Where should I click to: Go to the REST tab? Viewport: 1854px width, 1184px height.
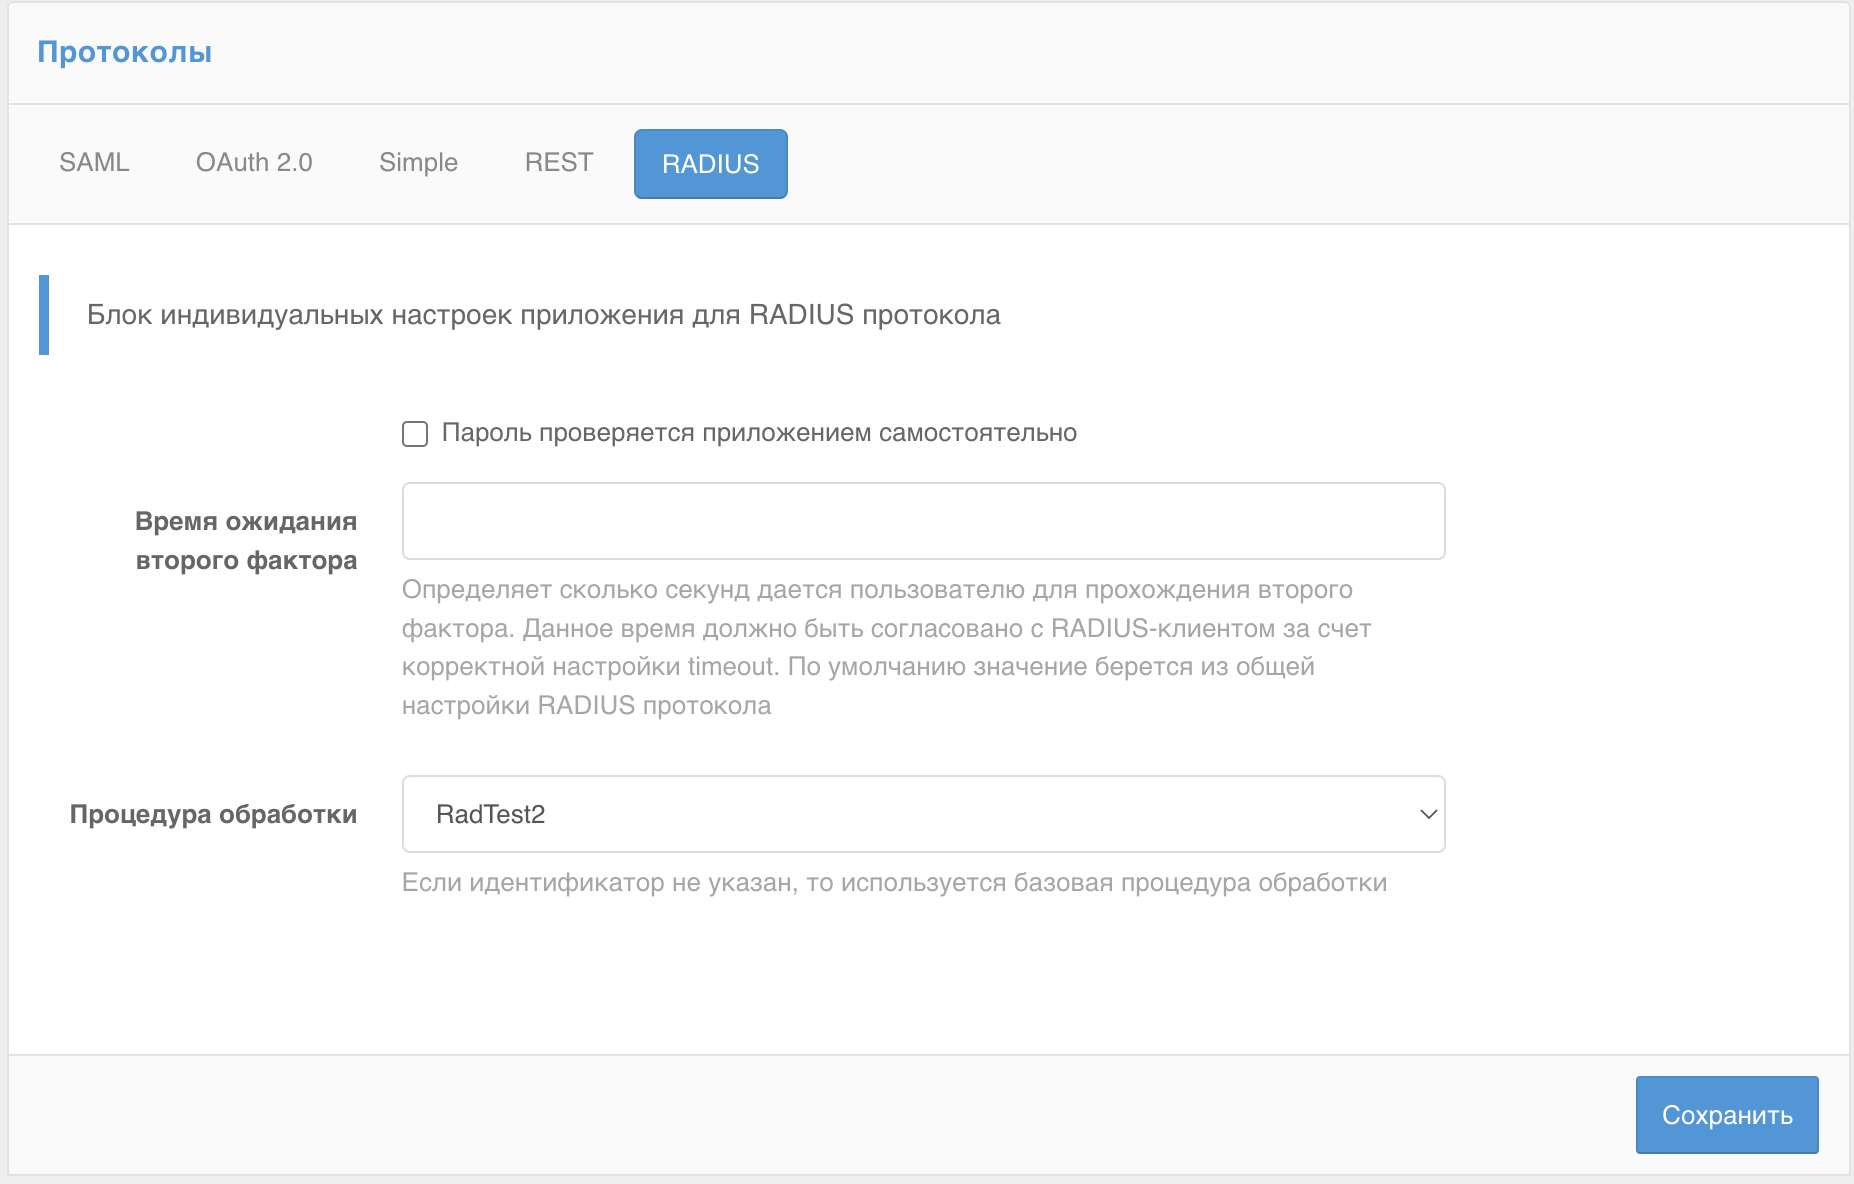click(558, 163)
